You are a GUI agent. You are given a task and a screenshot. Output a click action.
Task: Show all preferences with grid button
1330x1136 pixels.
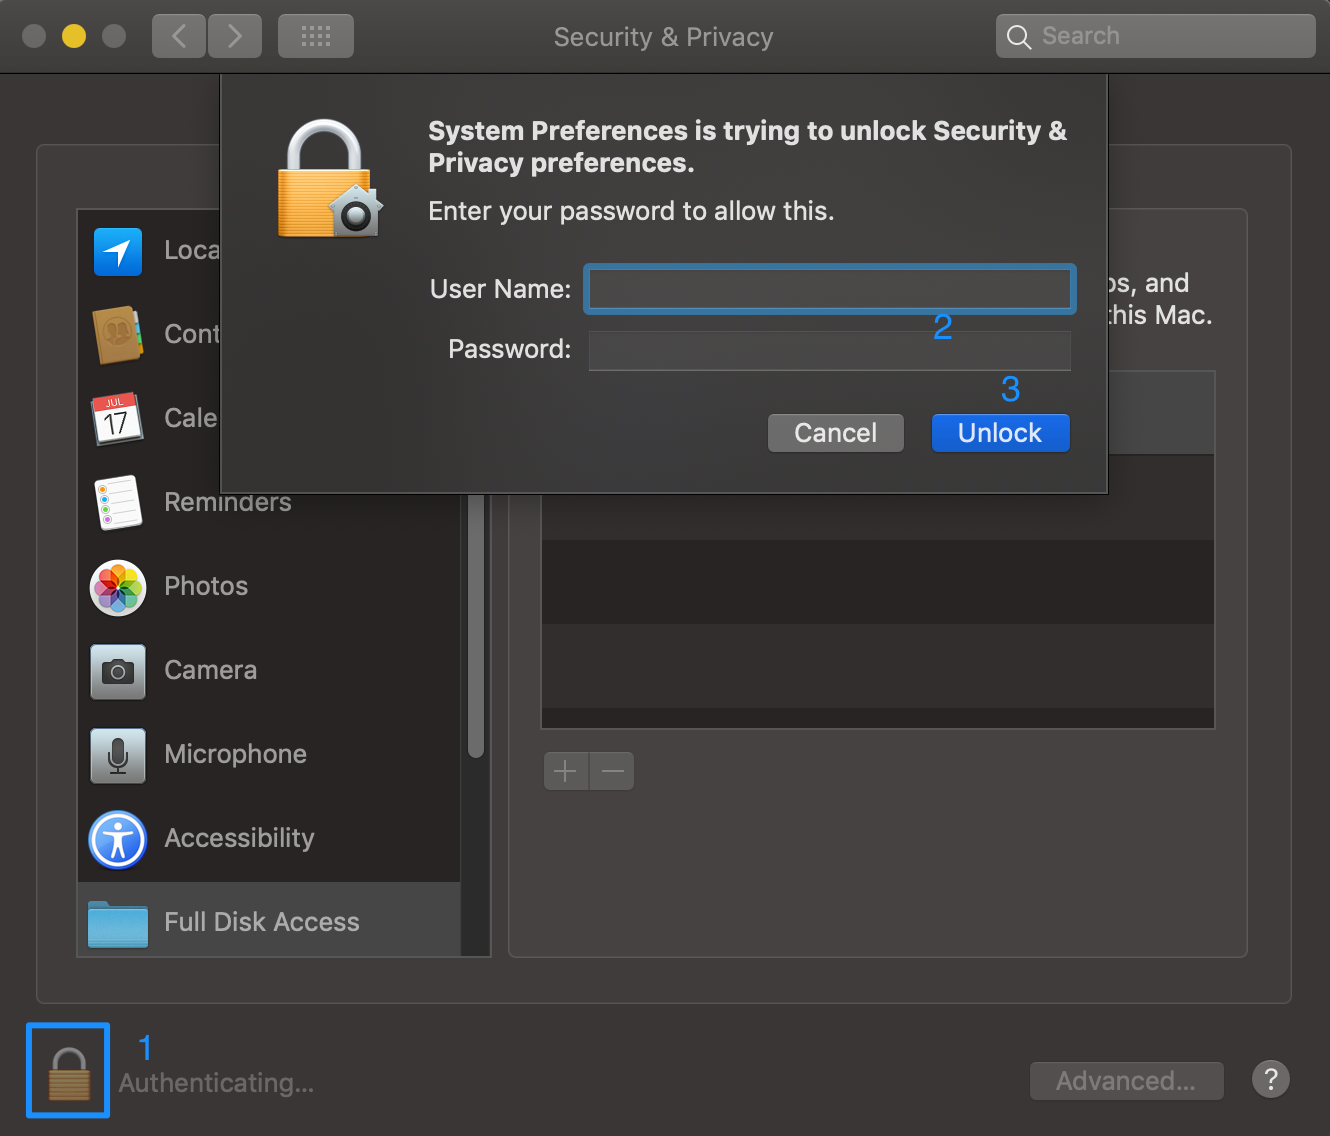point(316,36)
